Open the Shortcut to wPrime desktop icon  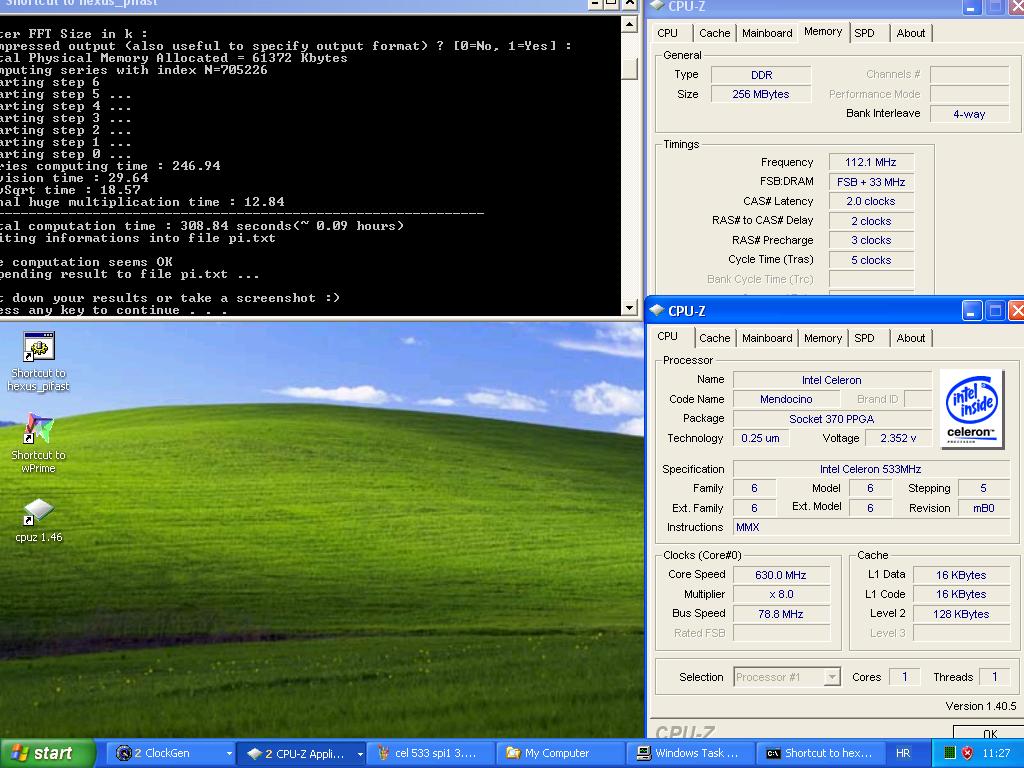tap(39, 442)
